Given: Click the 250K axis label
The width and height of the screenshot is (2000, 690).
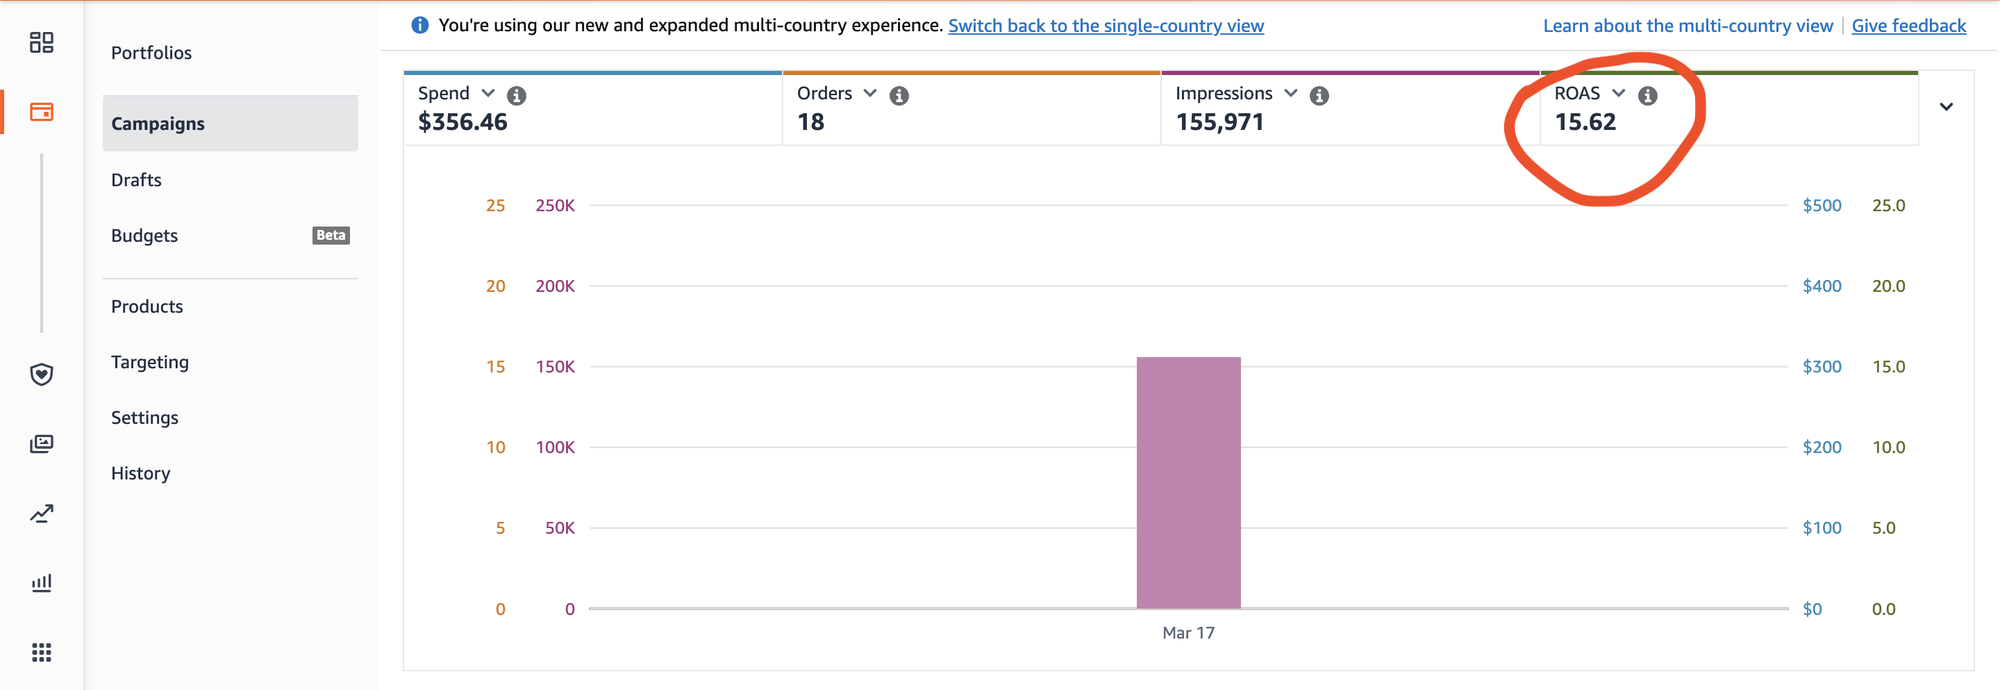Looking at the screenshot, I should point(555,205).
